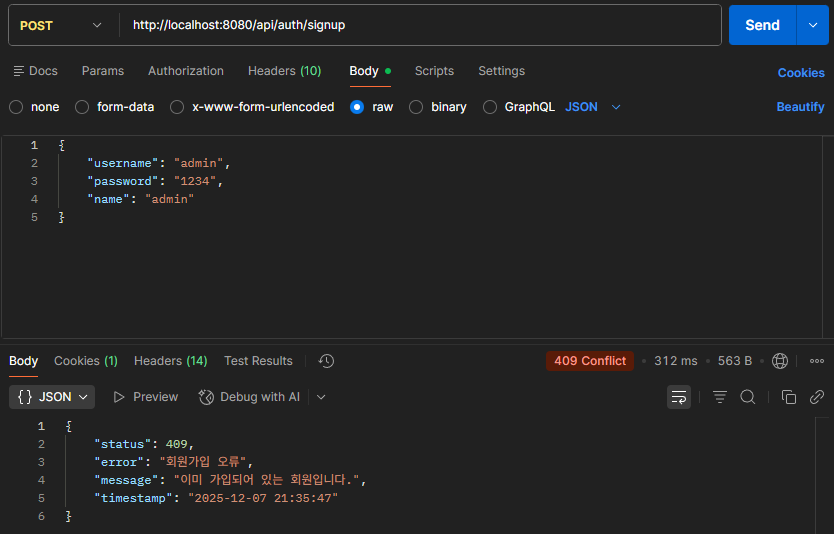
Task: Click the request URL input field
Action: pyautogui.click(x=420, y=25)
